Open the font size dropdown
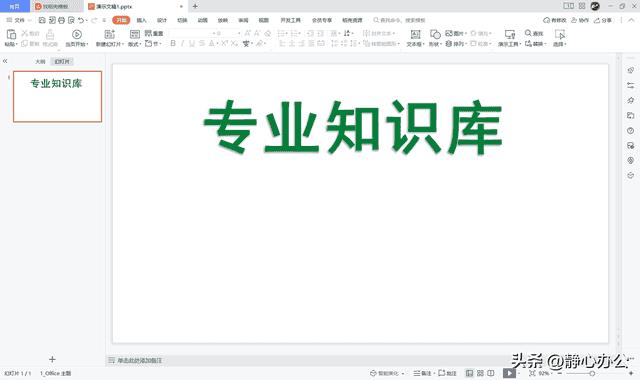This screenshot has height=380, width=640. point(239,33)
